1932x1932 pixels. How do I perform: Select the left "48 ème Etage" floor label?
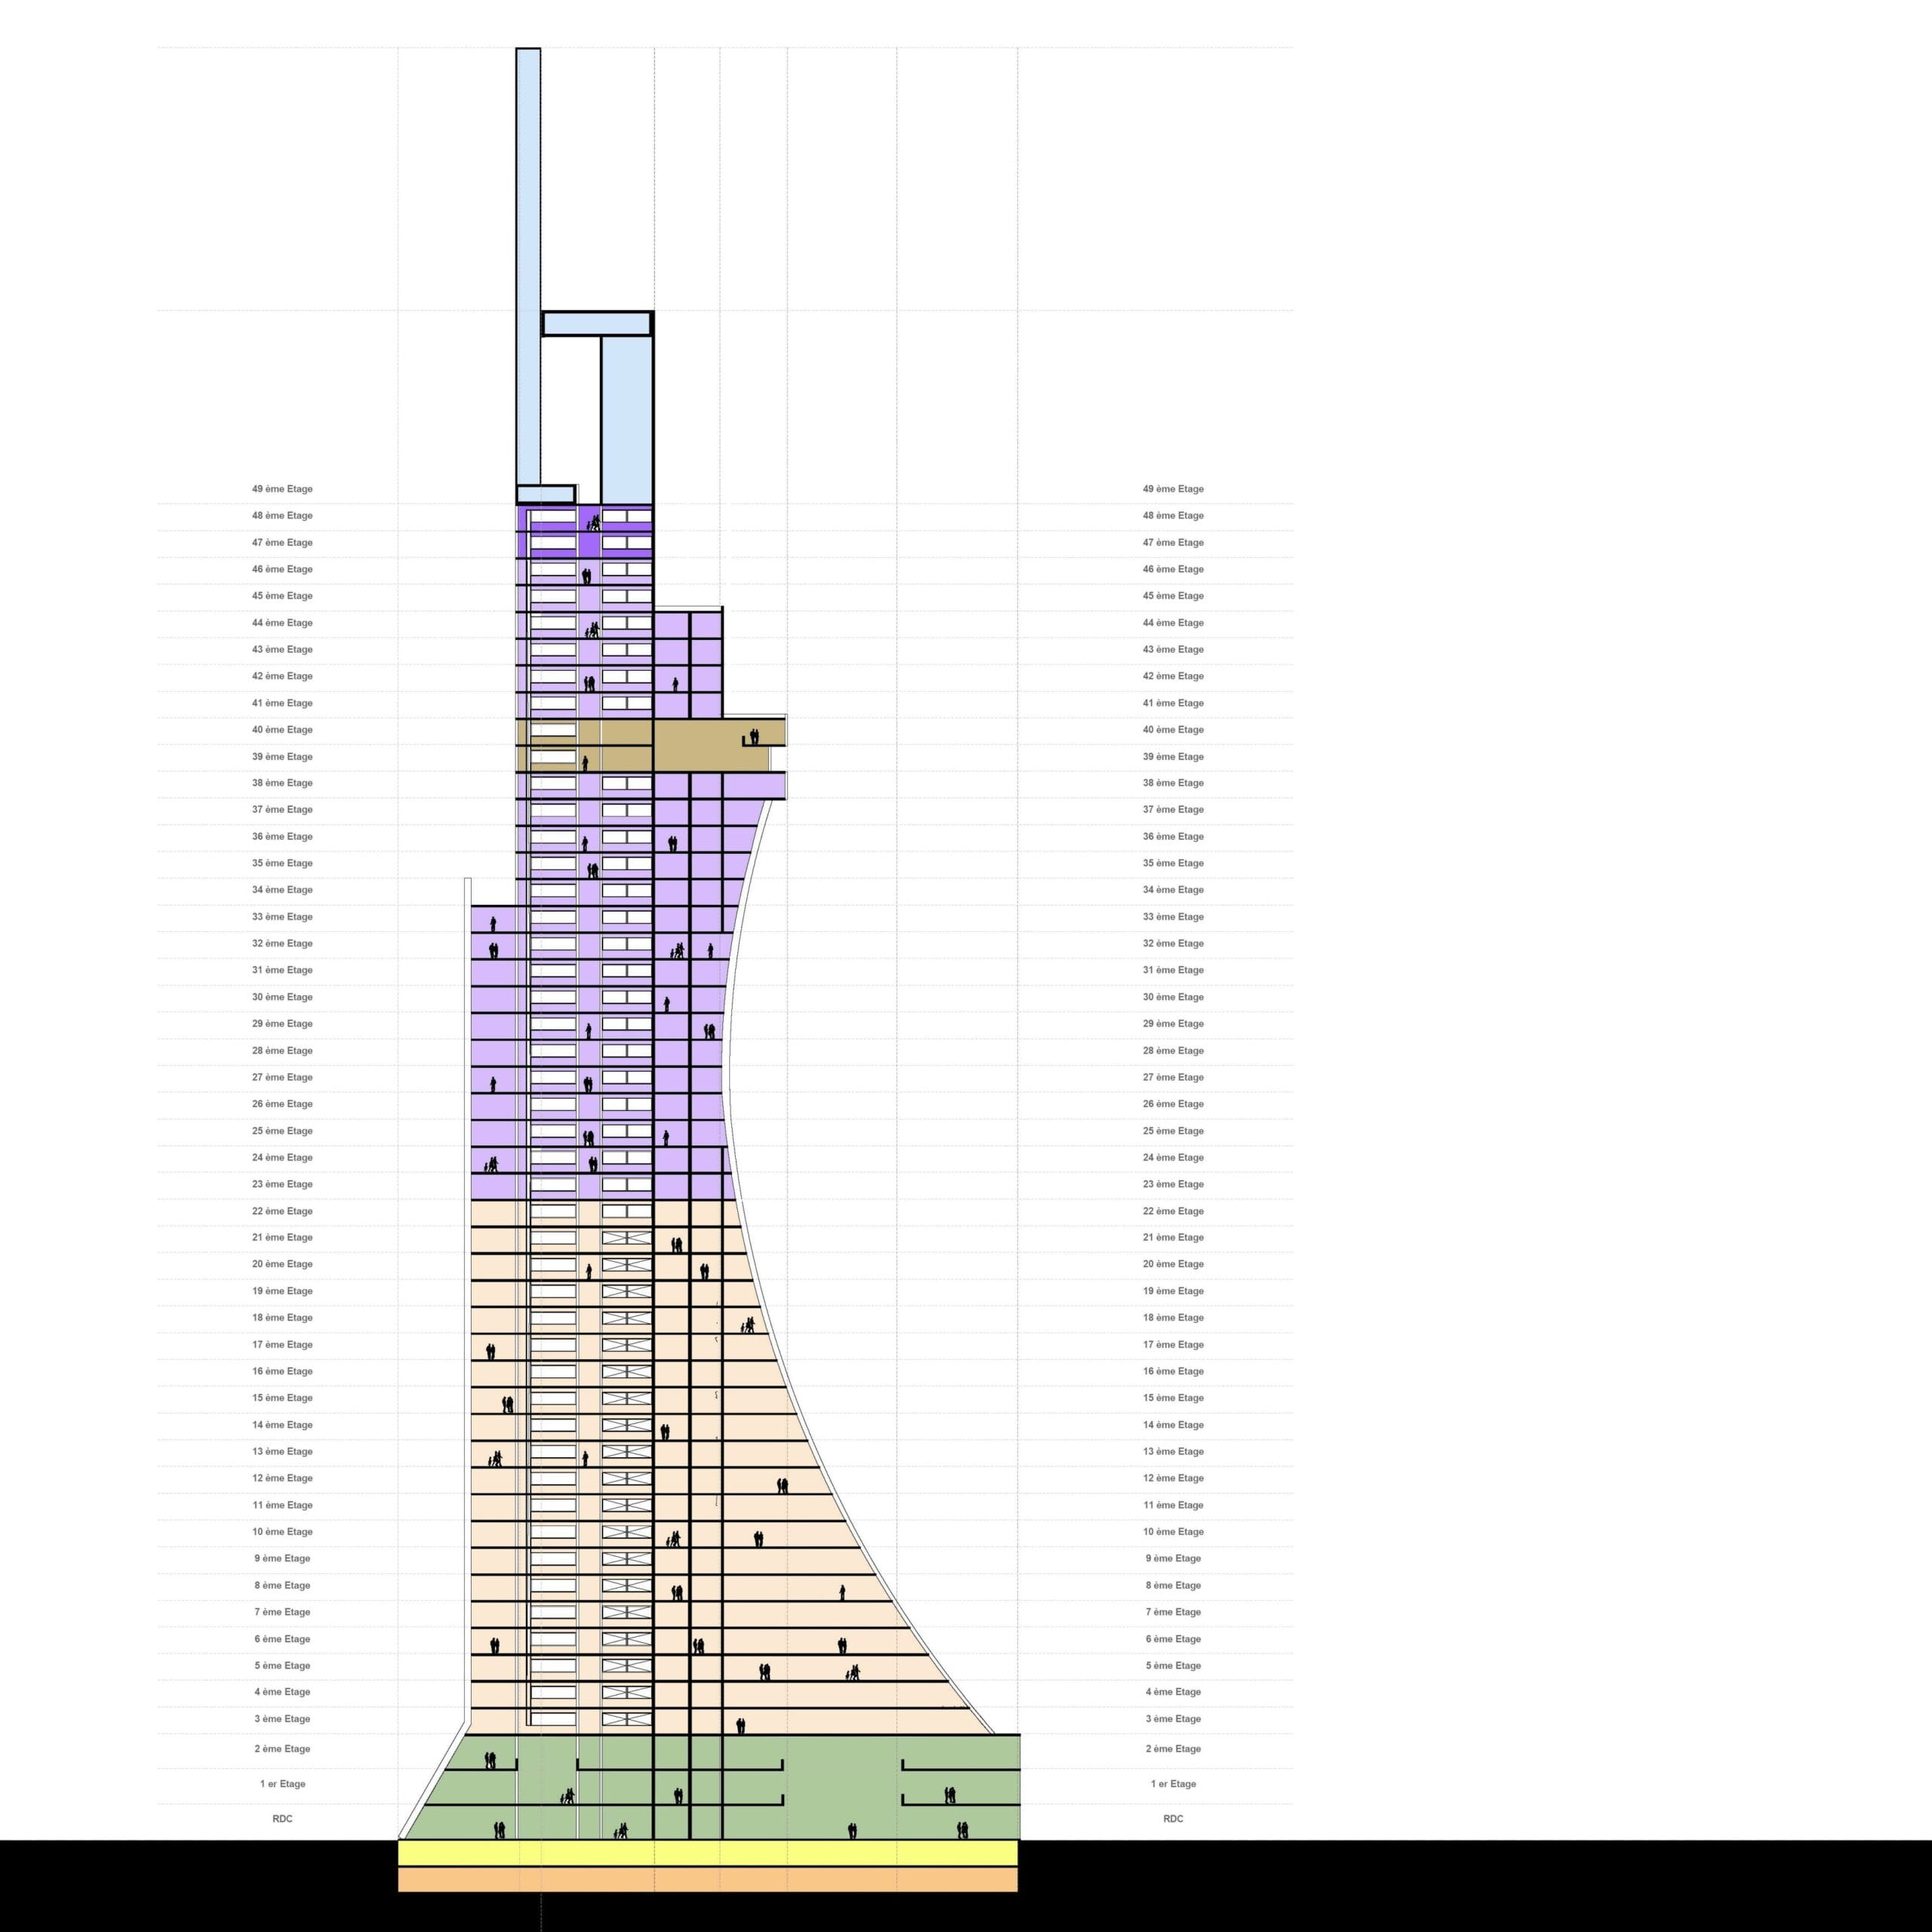click(x=282, y=516)
